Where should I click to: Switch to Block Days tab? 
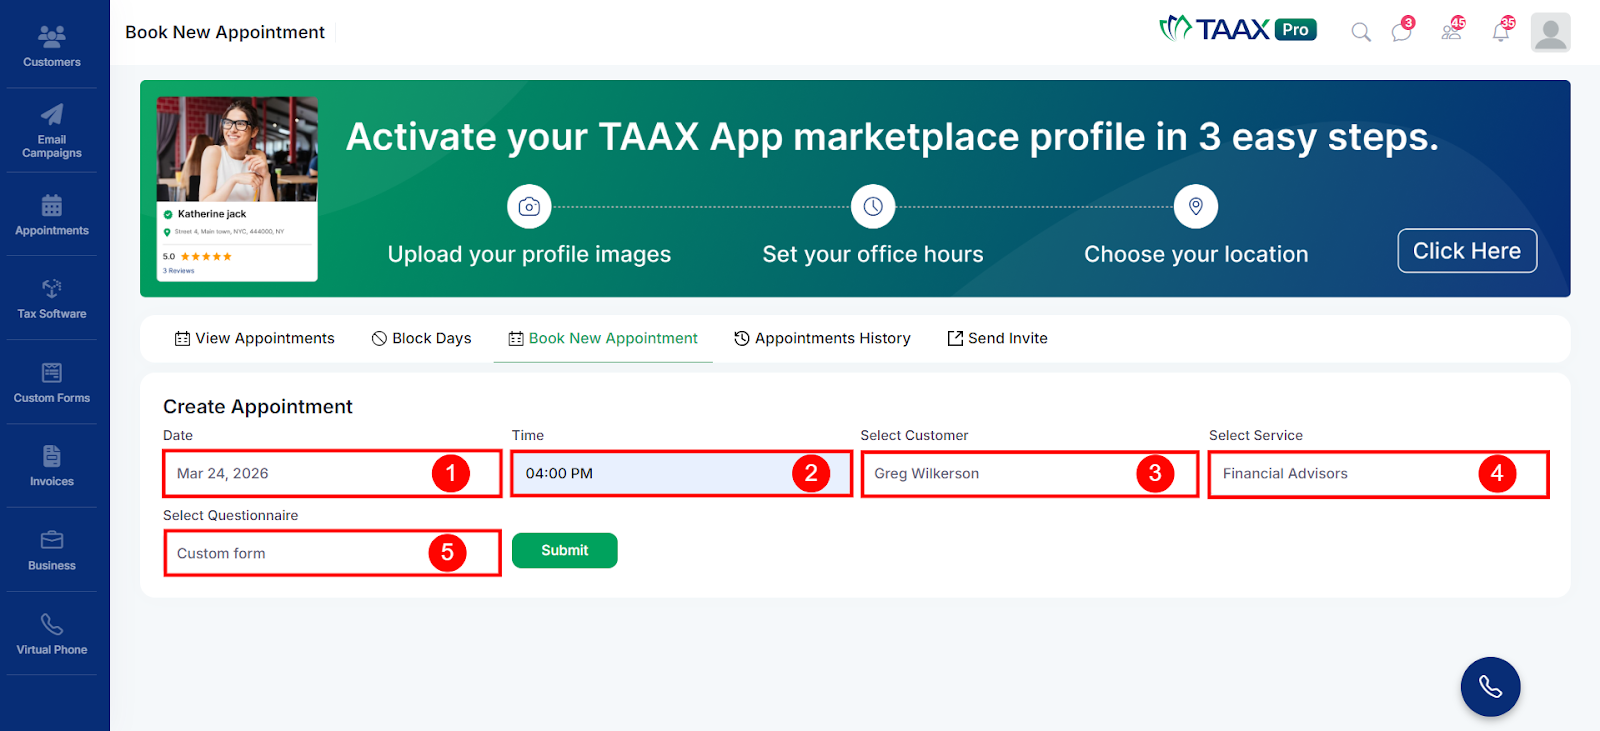tap(421, 339)
